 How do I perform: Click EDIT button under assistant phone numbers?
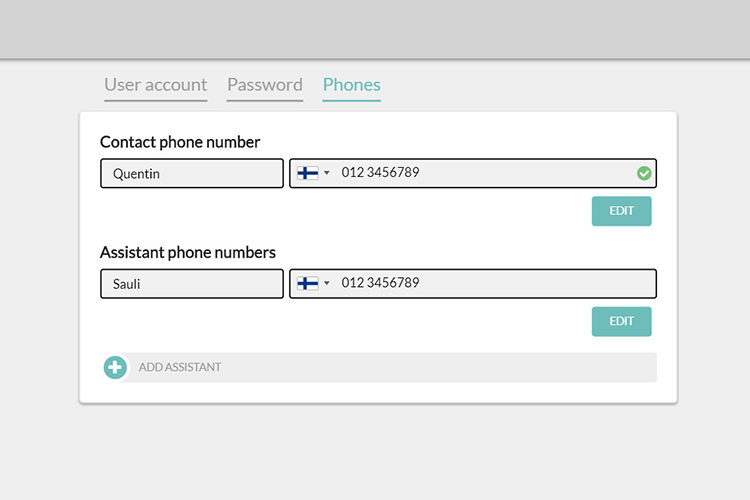[x=621, y=322]
